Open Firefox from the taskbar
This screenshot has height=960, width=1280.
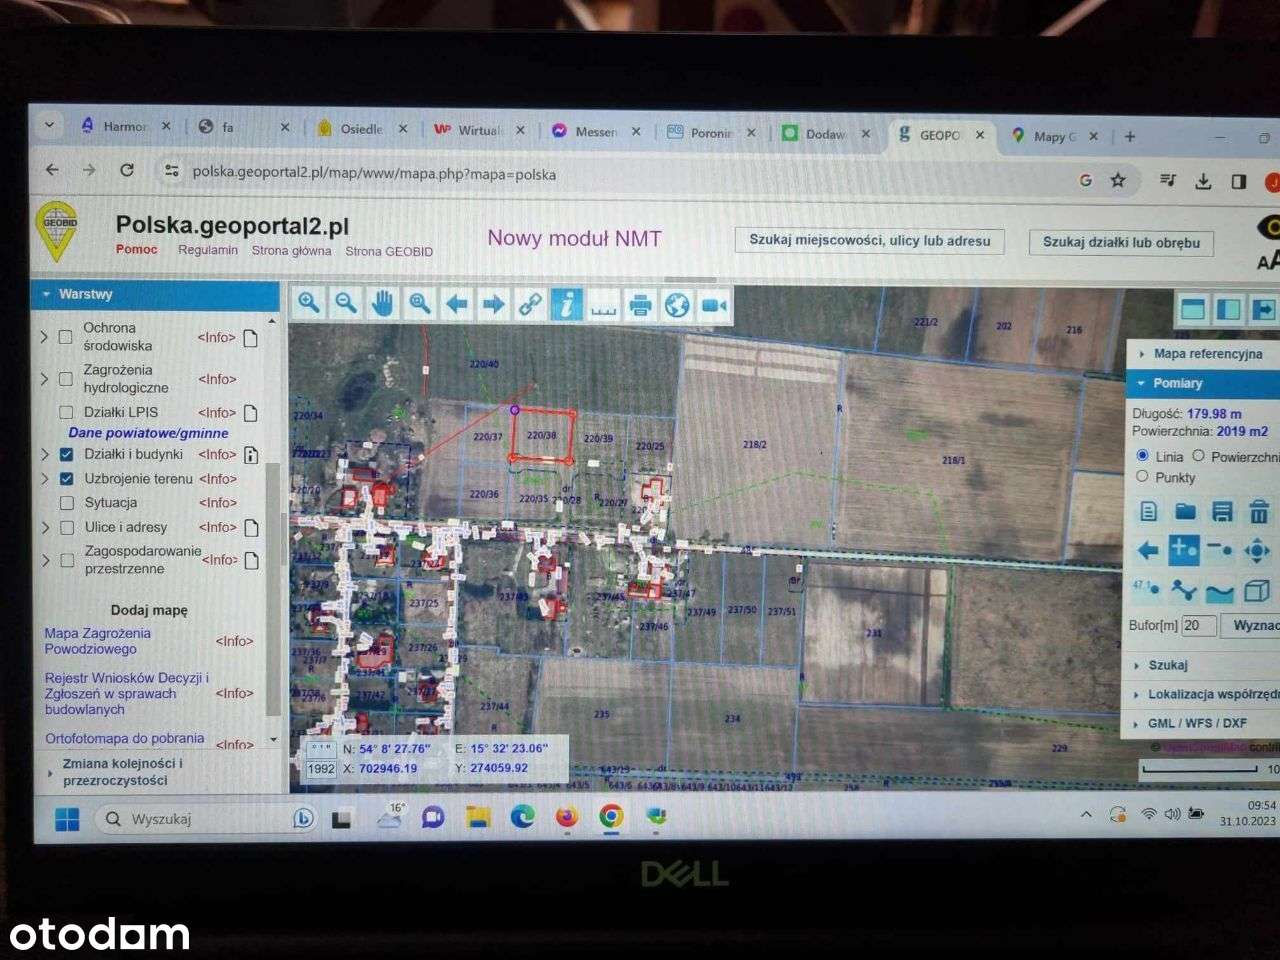(567, 817)
